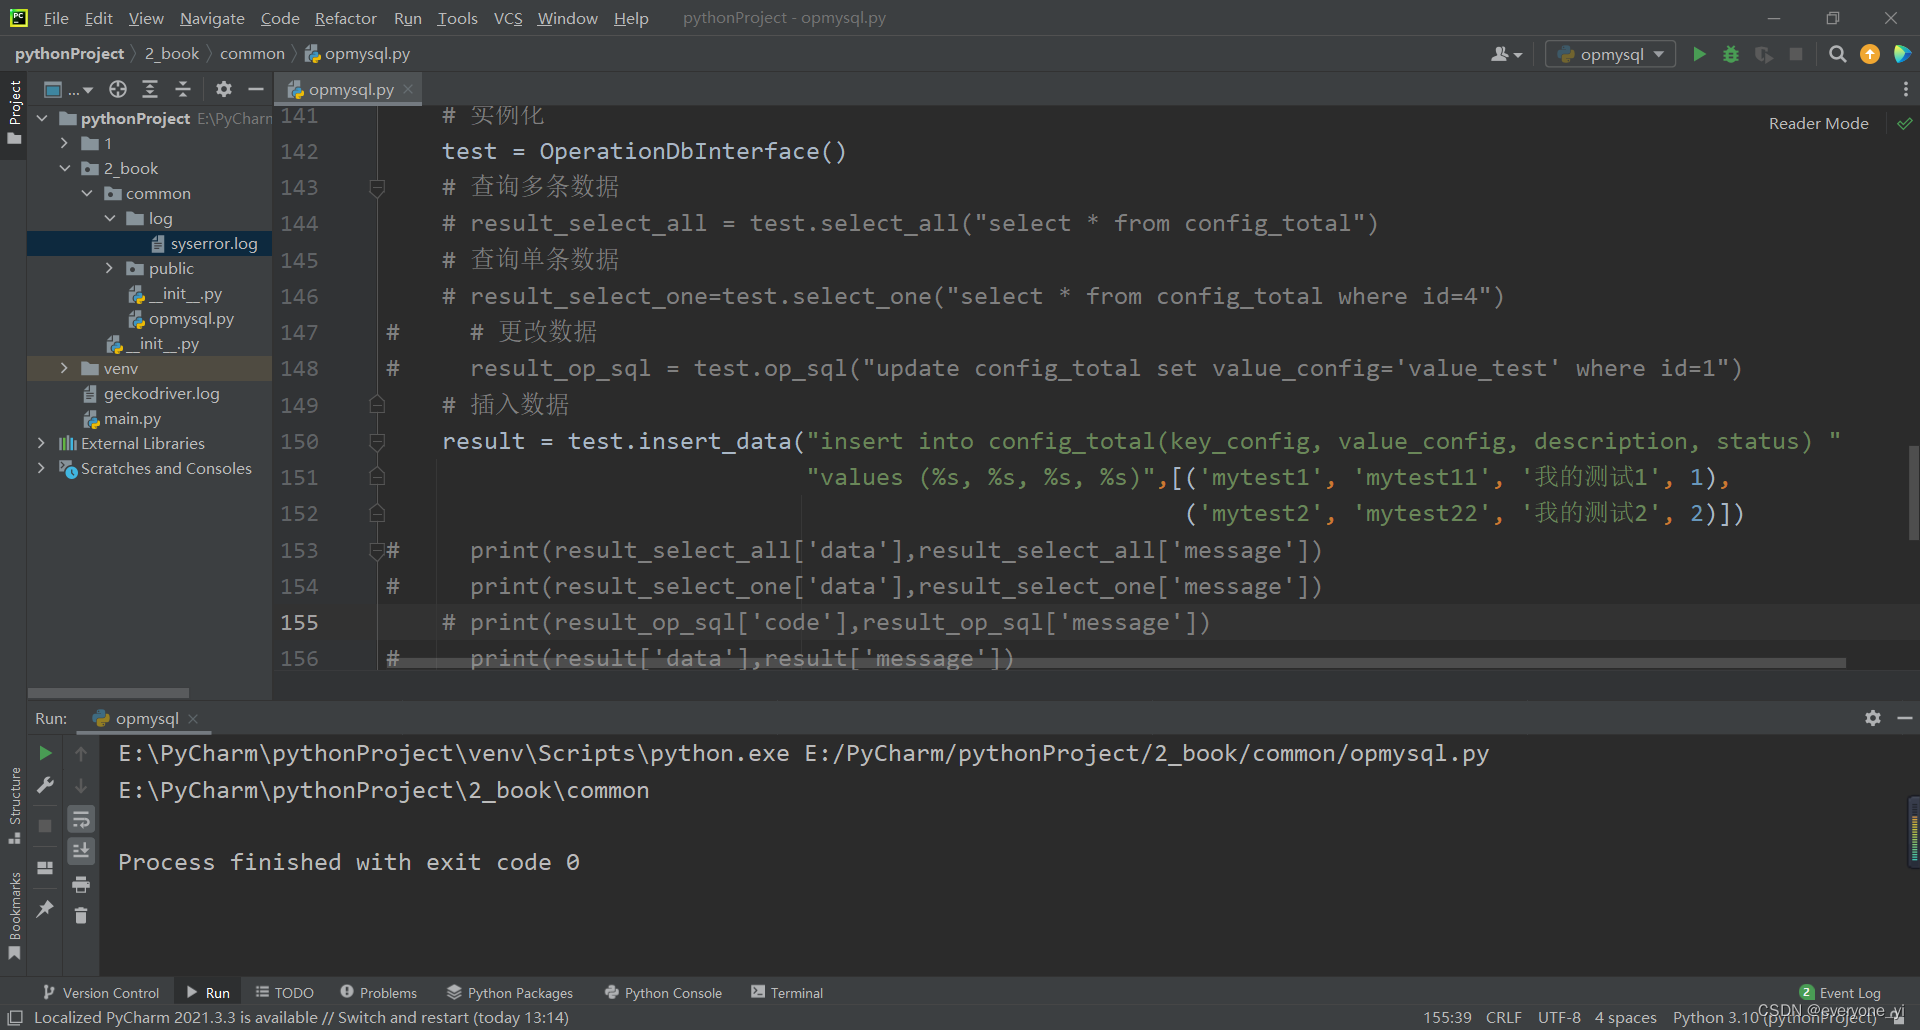Open Project panel settings gear
This screenshot has height=1030, width=1920.
[x=224, y=89]
